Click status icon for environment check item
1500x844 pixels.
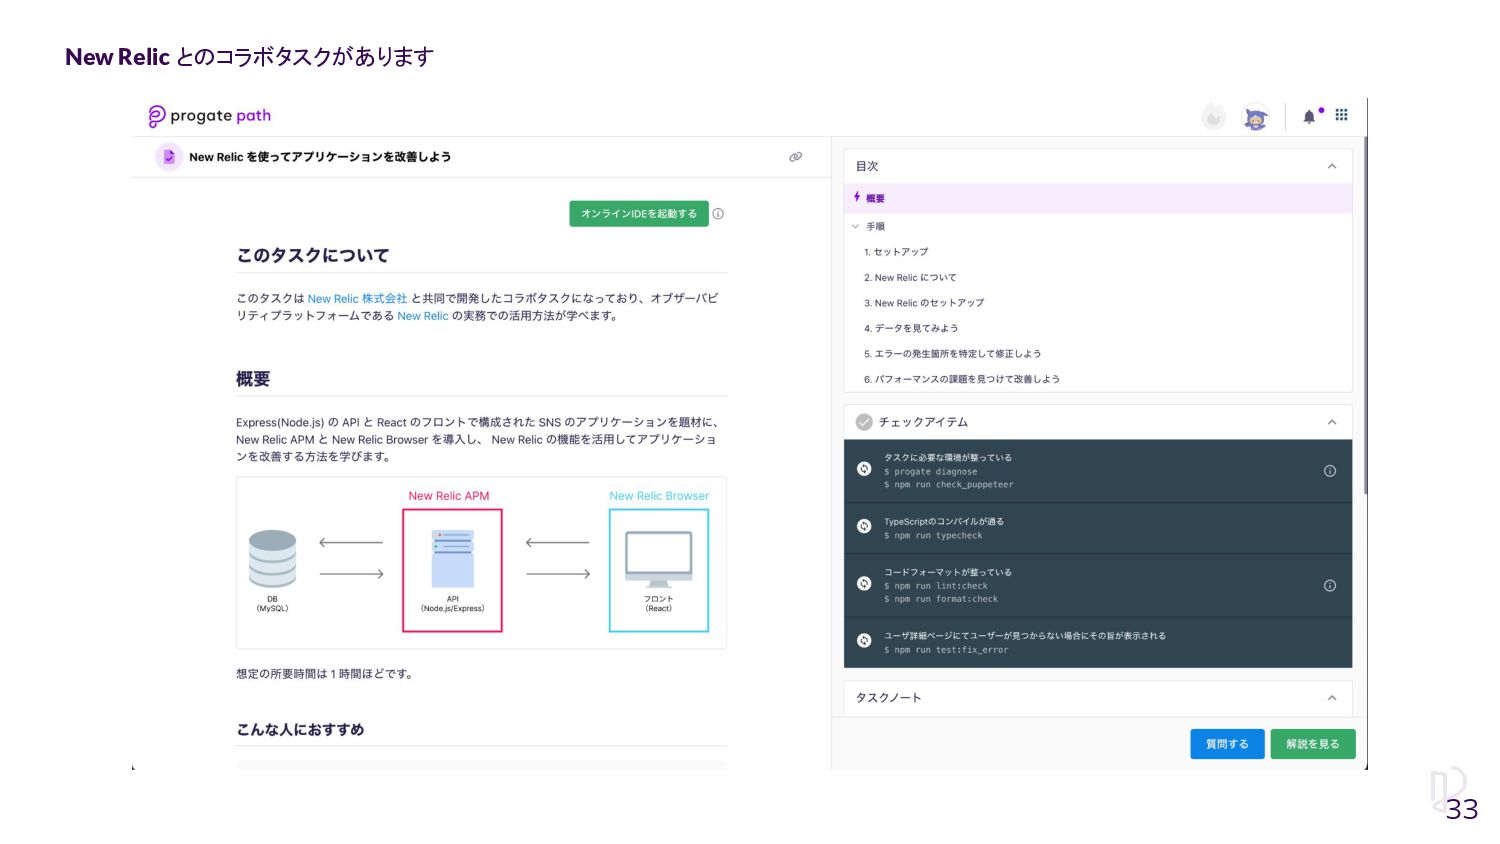pyautogui.click(x=864, y=469)
